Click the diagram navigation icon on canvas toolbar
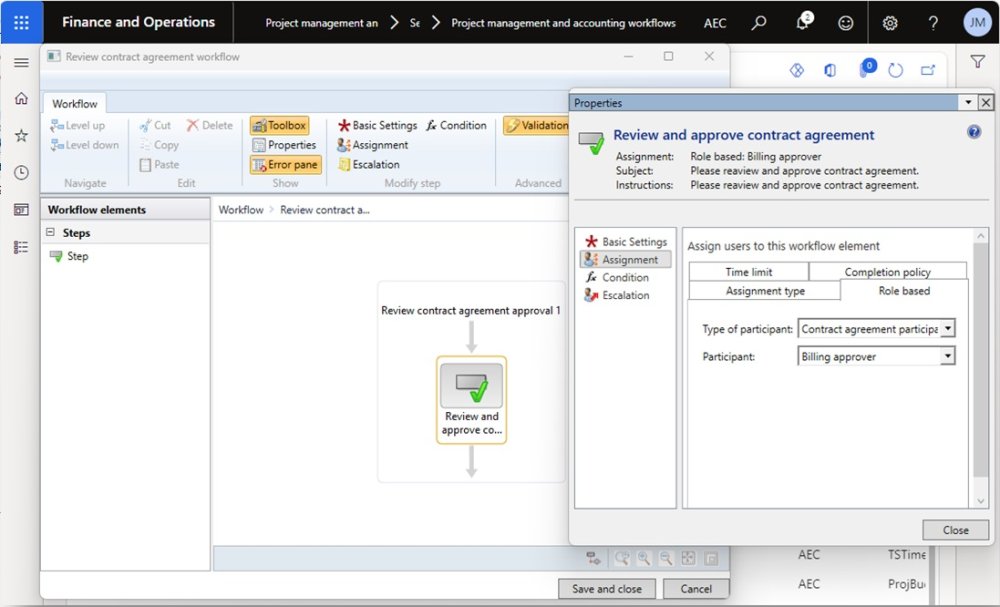 click(593, 559)
